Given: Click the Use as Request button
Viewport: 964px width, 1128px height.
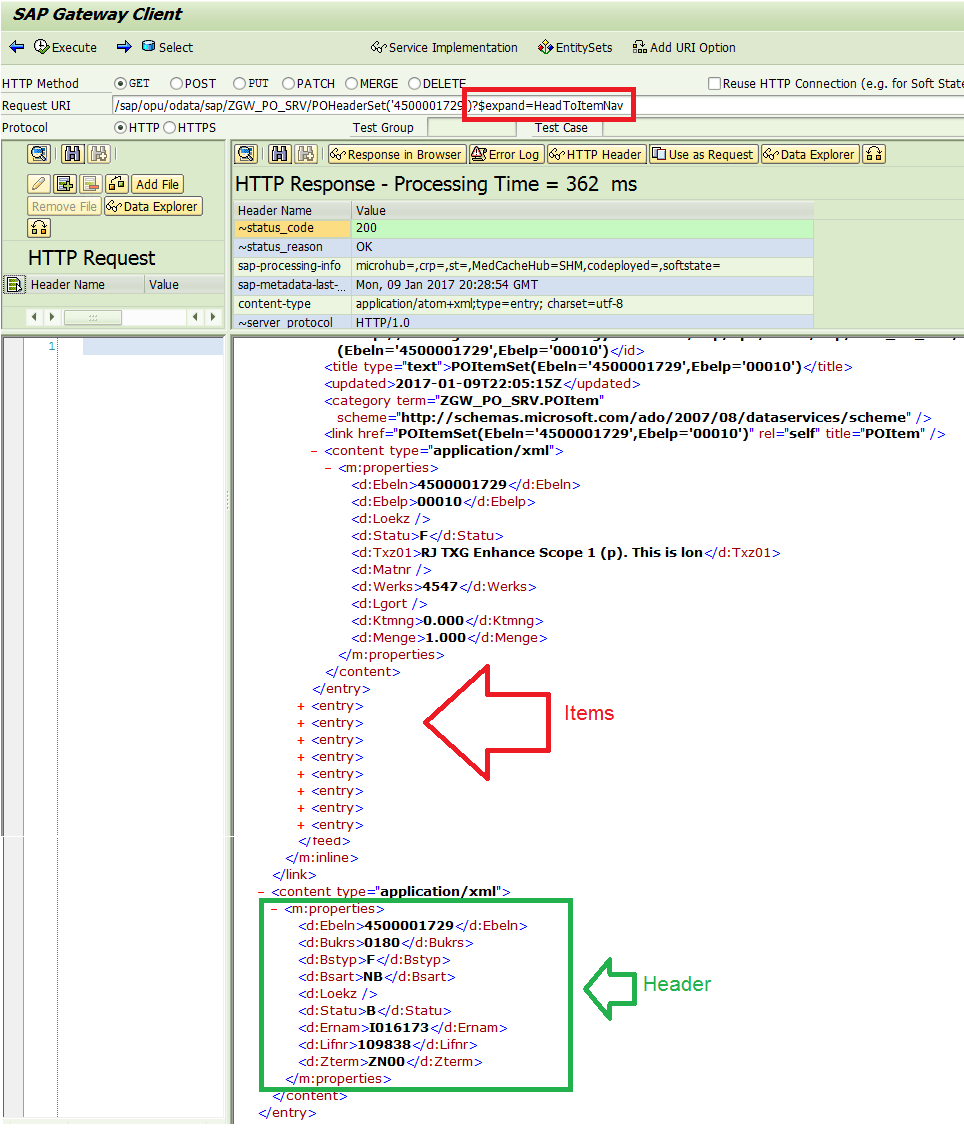Looking at the screenshot, I should [x=703, y=154].
